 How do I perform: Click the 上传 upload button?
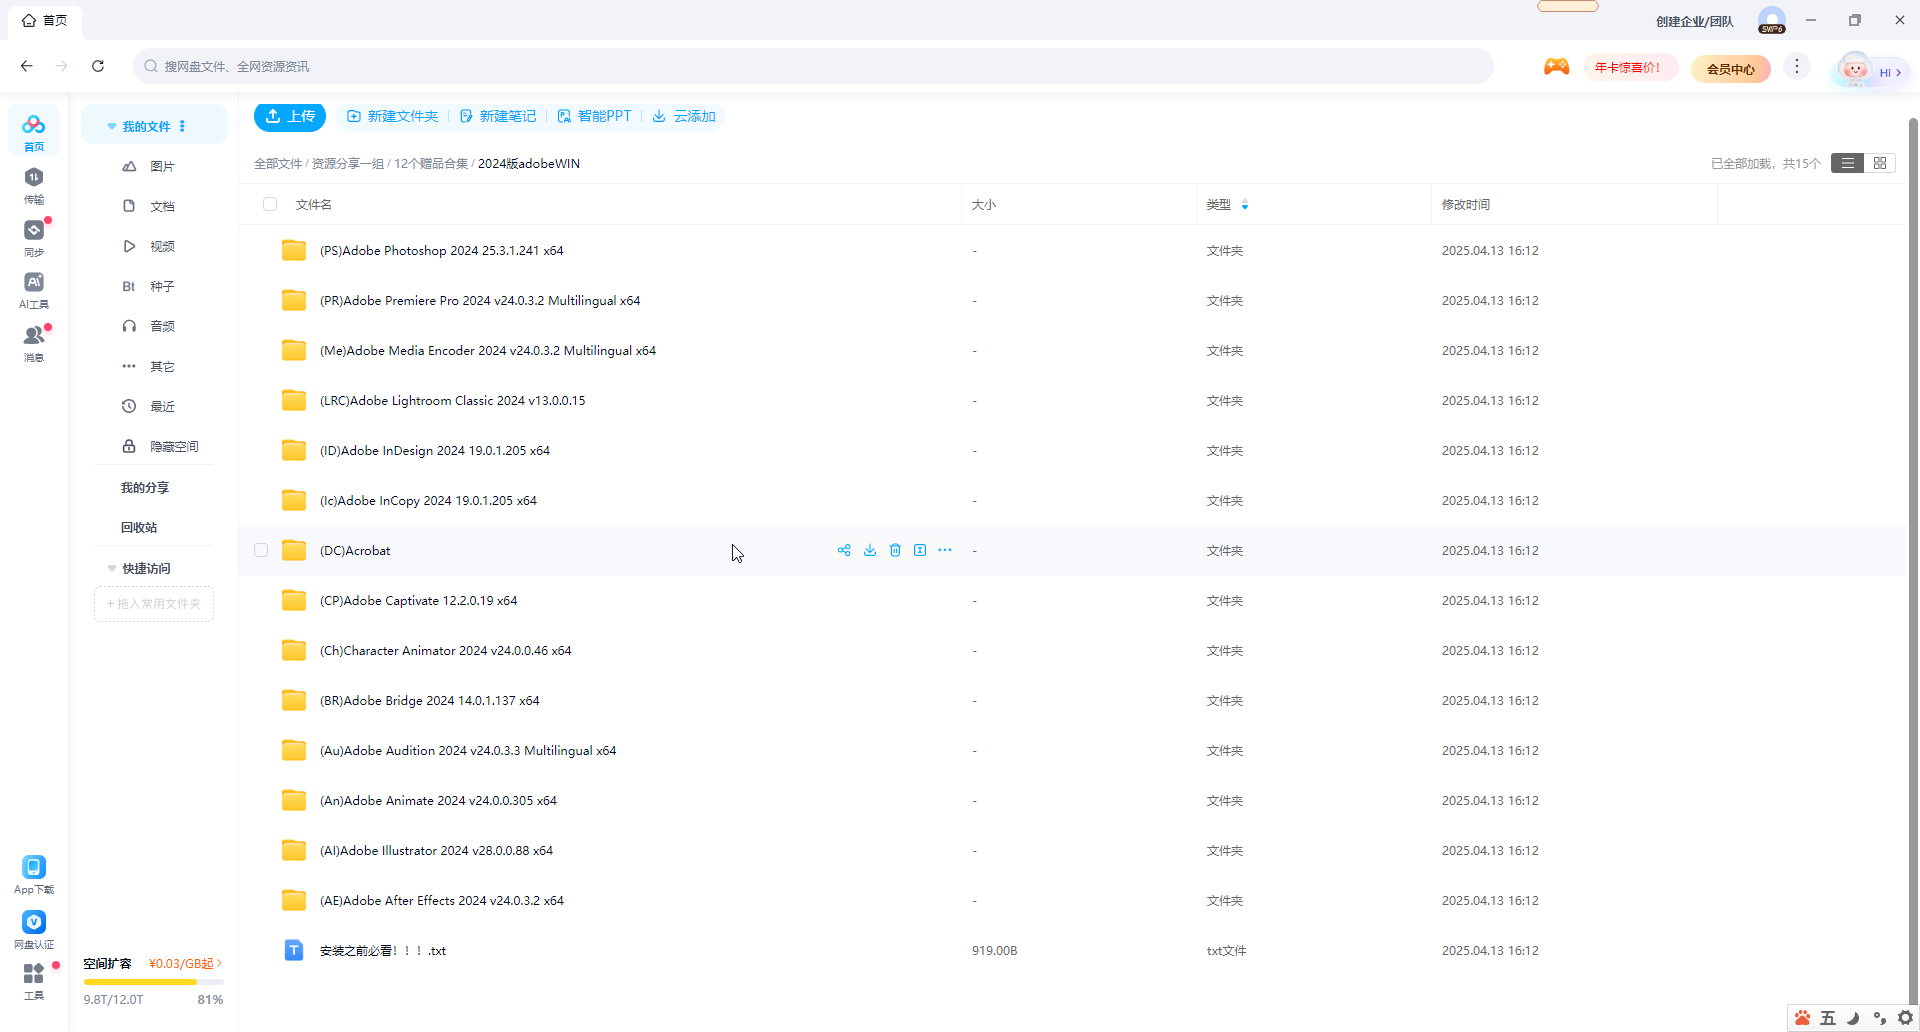coord(290,116)
